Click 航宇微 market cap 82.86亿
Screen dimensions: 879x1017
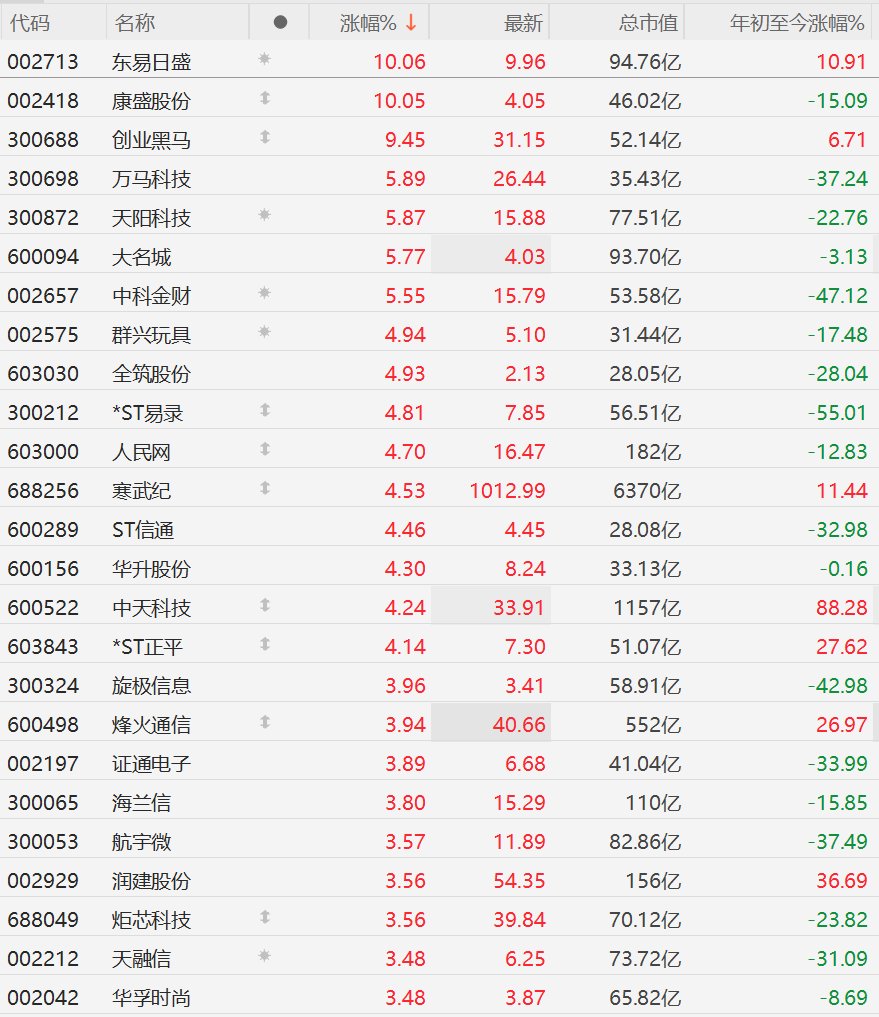645,841
